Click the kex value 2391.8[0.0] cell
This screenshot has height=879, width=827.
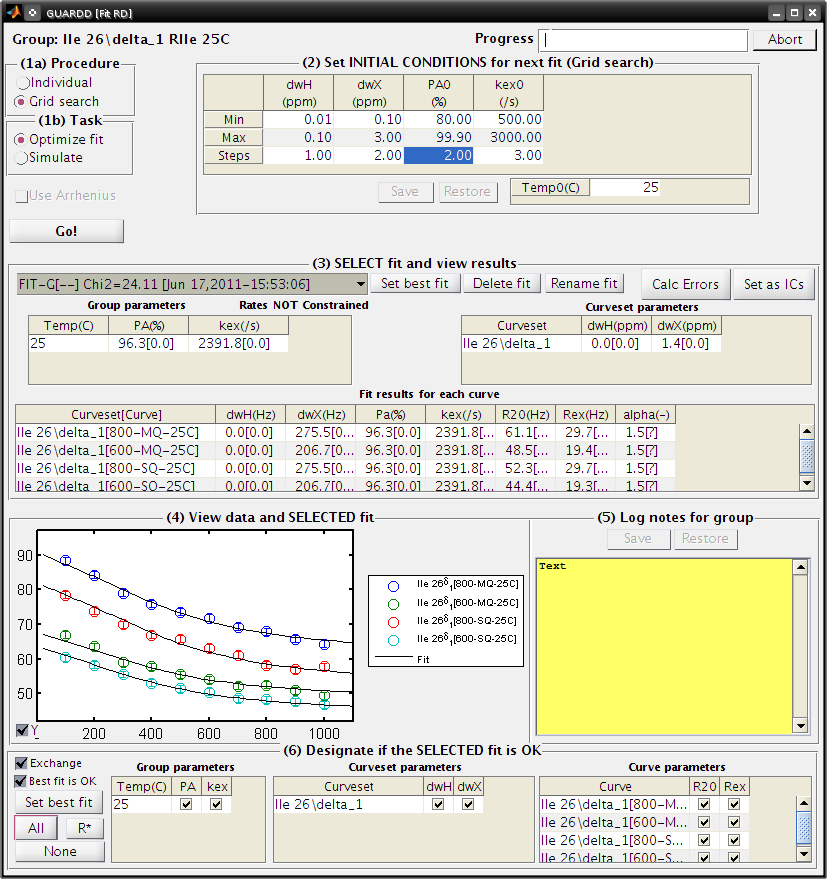(x=238, y=344)
